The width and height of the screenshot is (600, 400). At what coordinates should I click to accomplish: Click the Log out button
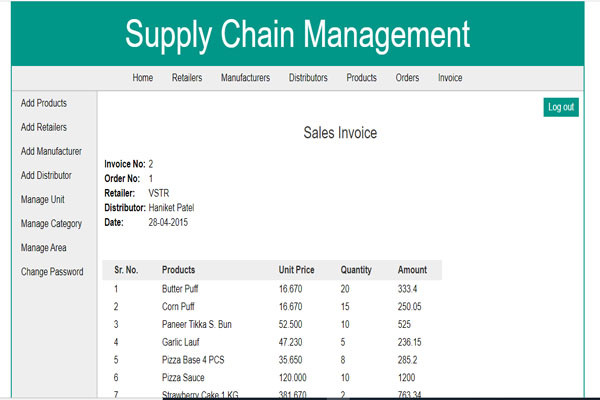point(561,107)
